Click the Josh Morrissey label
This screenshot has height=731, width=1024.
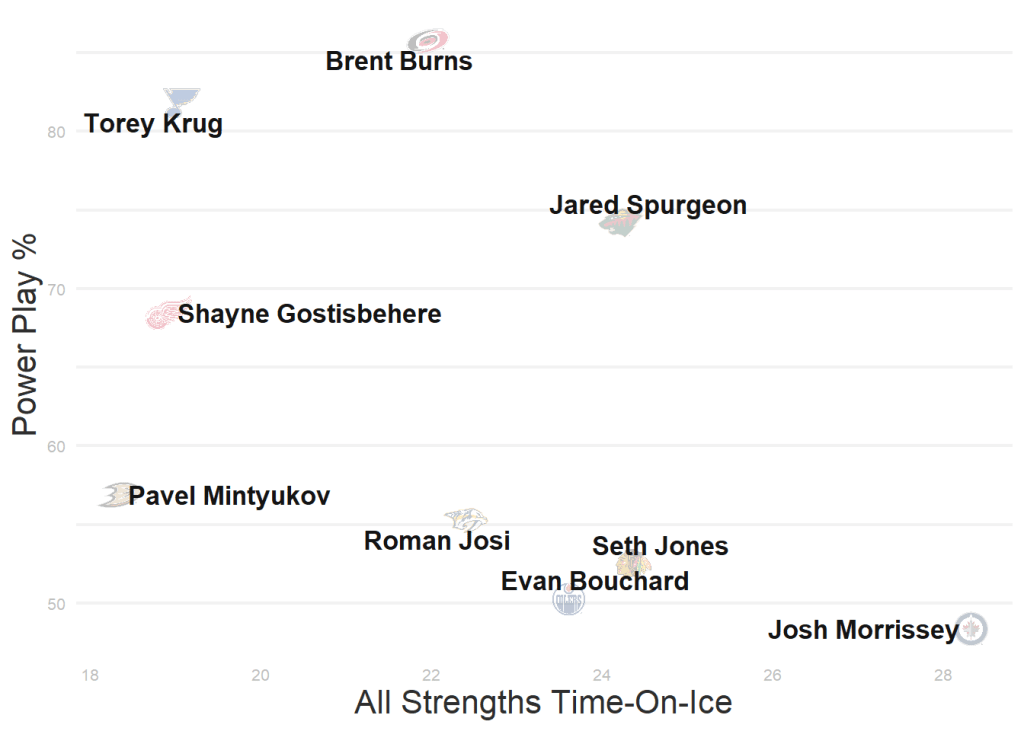point(863,631)
